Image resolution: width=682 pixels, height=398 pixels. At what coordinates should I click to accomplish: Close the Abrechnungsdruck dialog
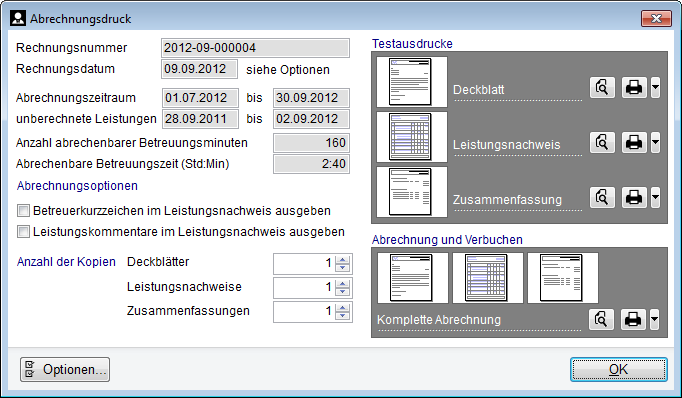656,18
